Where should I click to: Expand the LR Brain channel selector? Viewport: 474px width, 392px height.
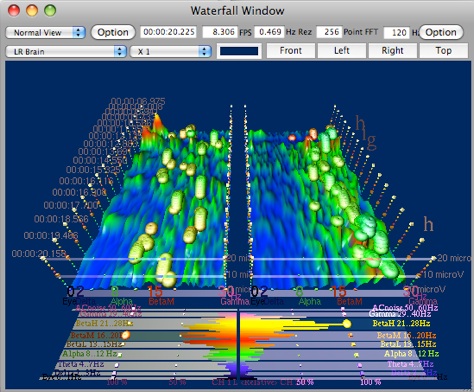(x=66, y=52)
